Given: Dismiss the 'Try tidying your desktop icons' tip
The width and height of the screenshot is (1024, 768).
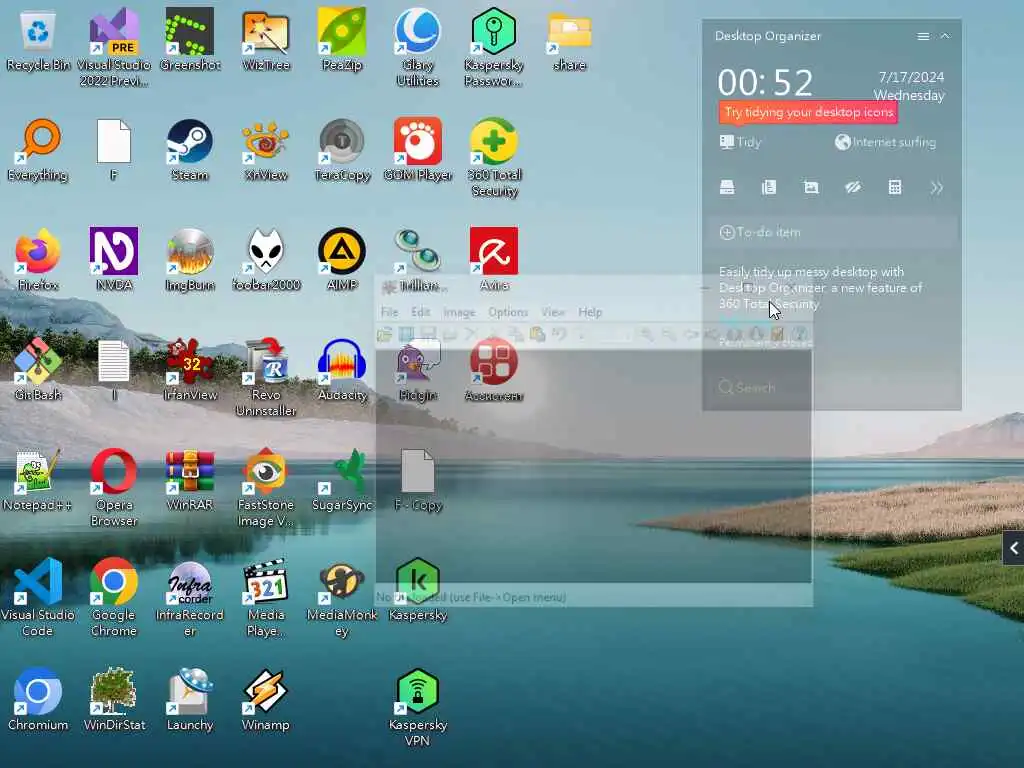Looking at the screenshot, I should click(x=808, y=112).
